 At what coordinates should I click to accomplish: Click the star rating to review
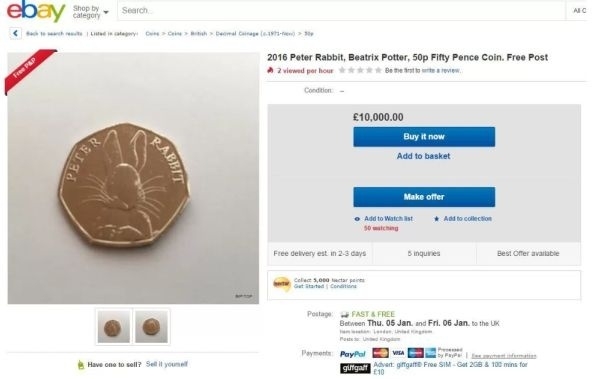tap(360, 70)
